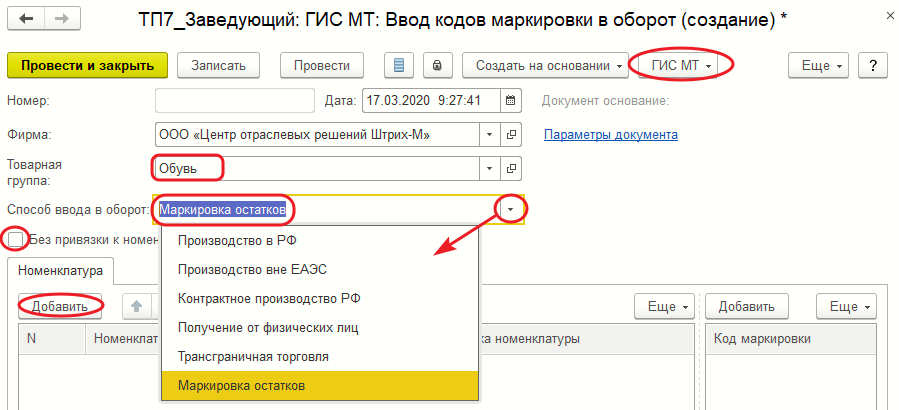
Task: Open the document report list icon
Action: (400, 65)
